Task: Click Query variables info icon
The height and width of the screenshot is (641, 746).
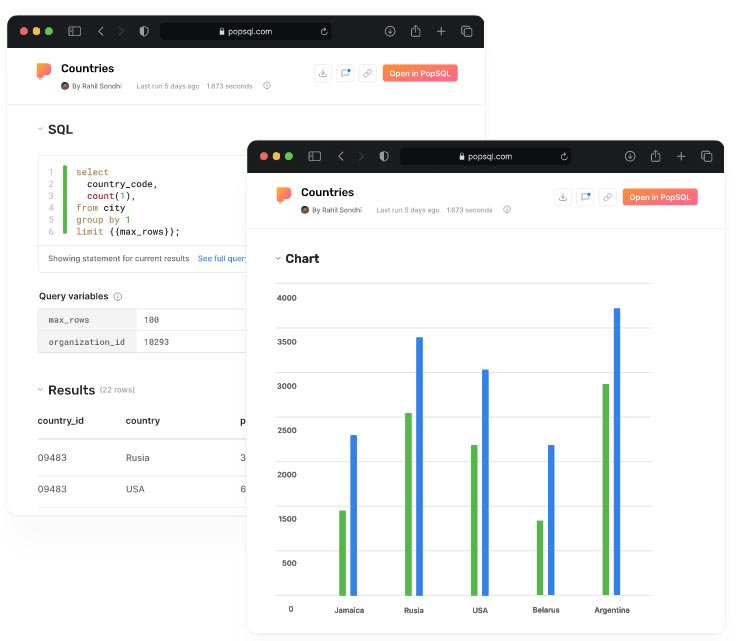Action: 118,296
